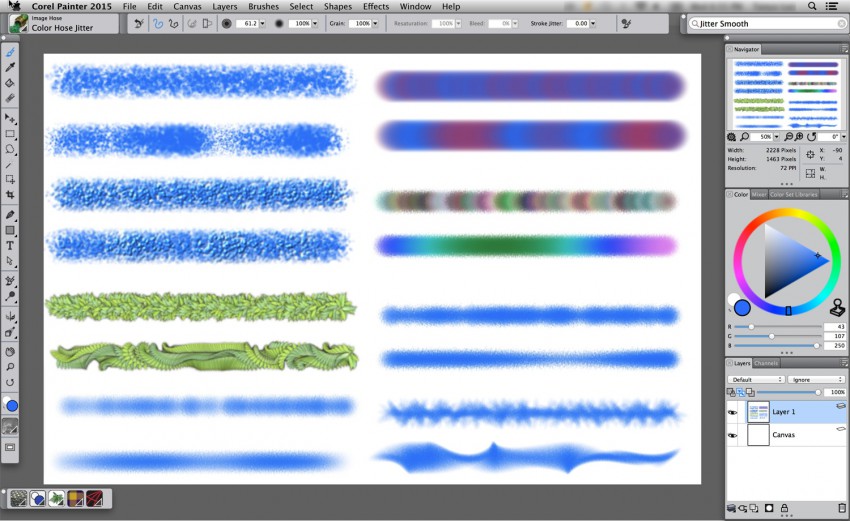Select the Rotate Page tool

click(10, 382)
